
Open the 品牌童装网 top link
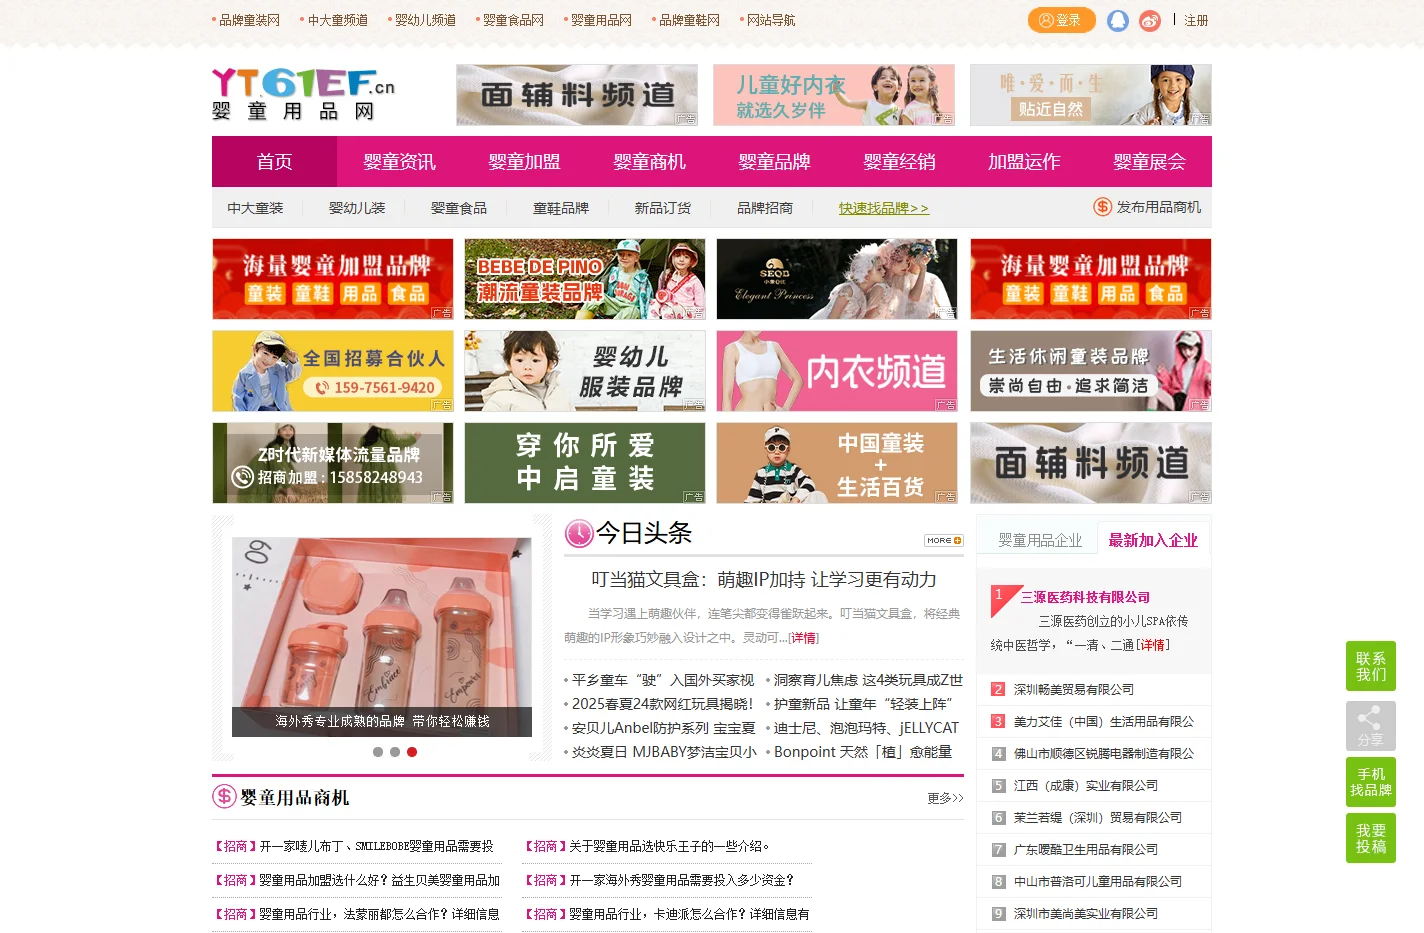249,20
